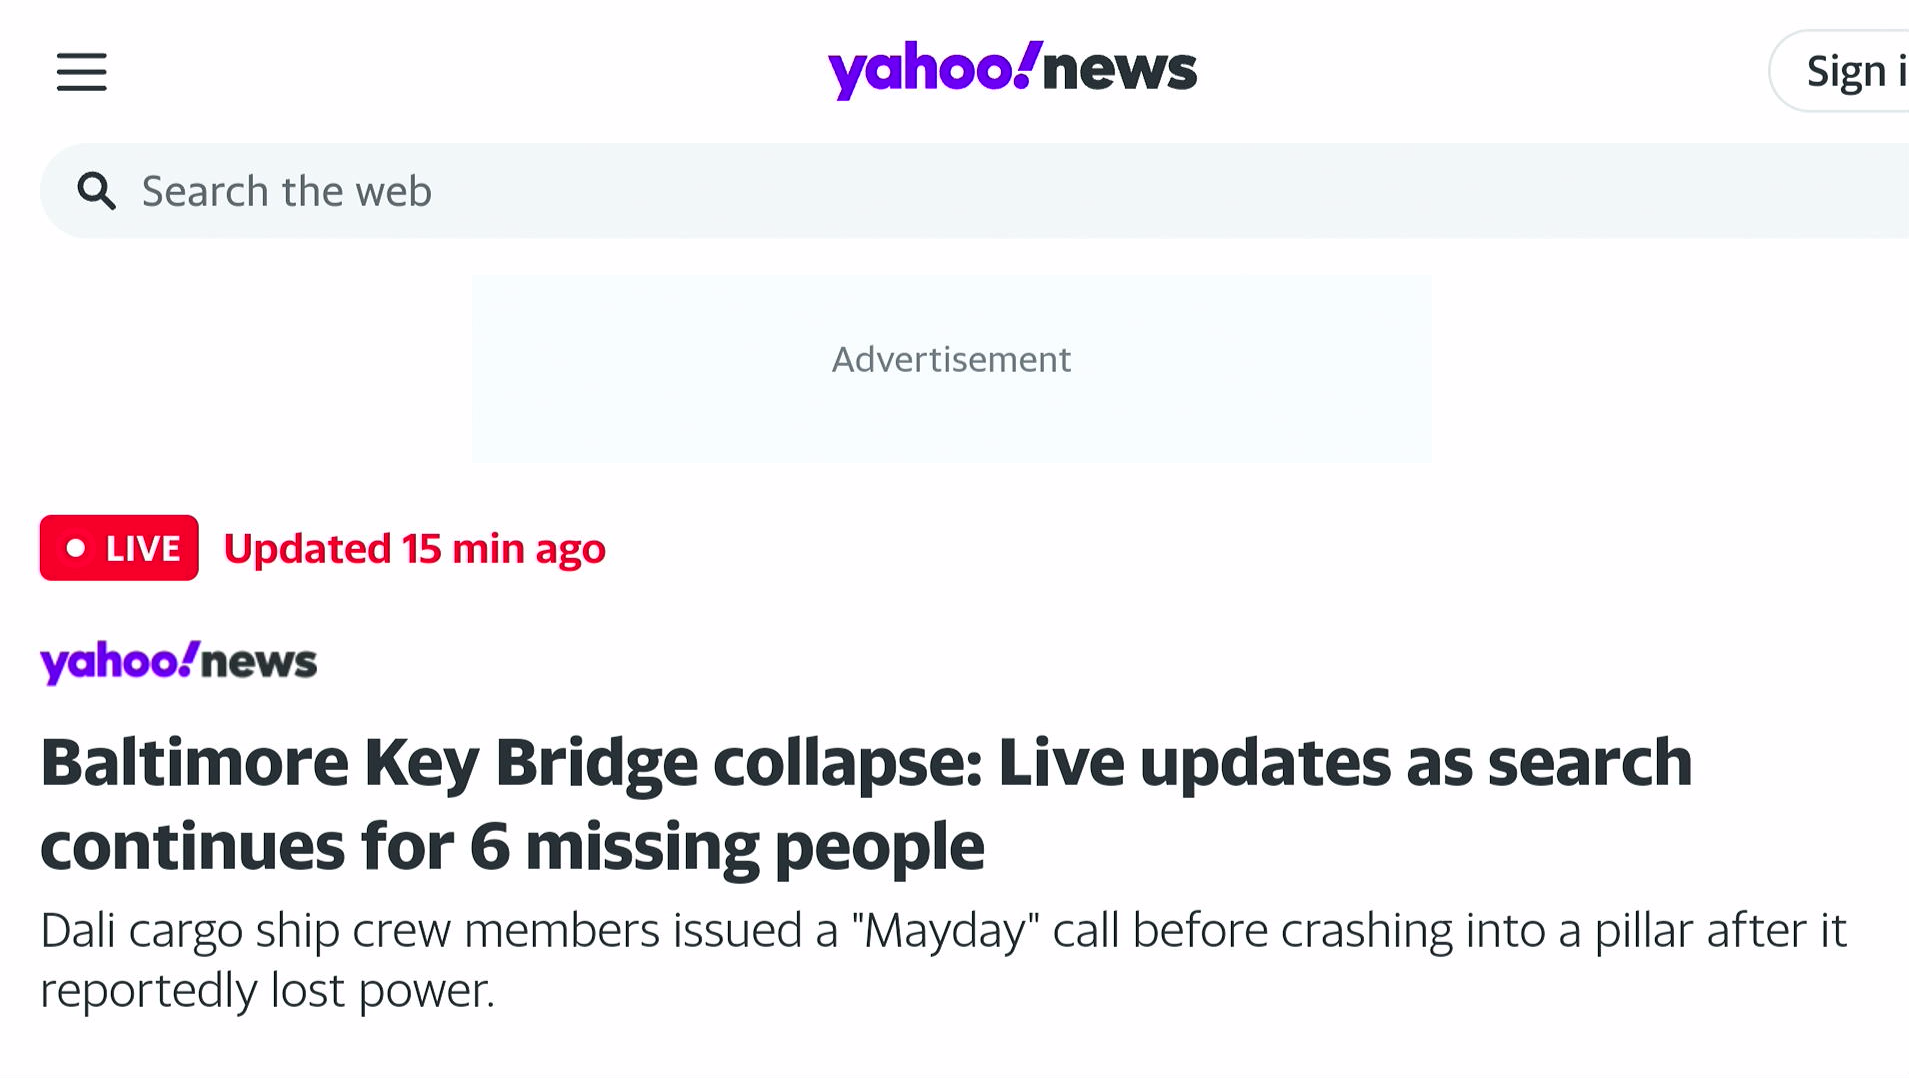Click "Live updates as search" headline text
This screenshot has height=1078, width=1909.
pos(1344,763)
